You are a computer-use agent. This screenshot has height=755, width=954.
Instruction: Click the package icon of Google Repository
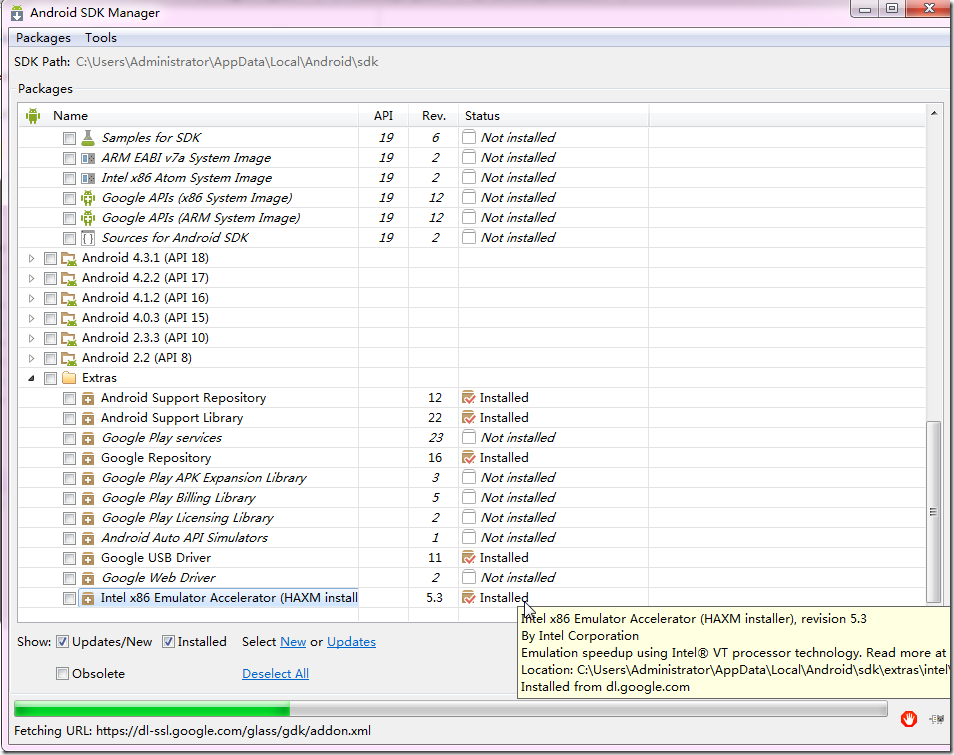(88, 458)
